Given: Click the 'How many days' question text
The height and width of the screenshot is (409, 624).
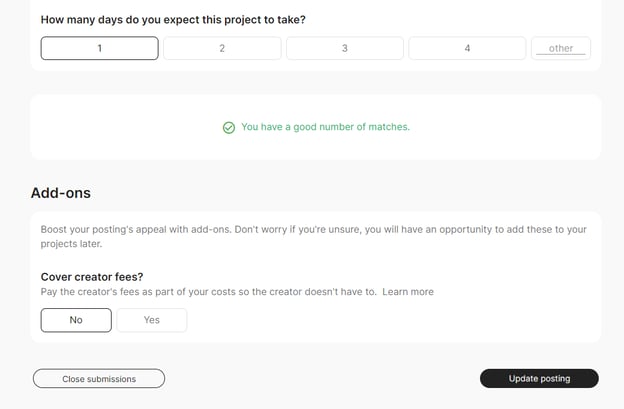Looking at the screenshot, I should [x=173, y=19].
